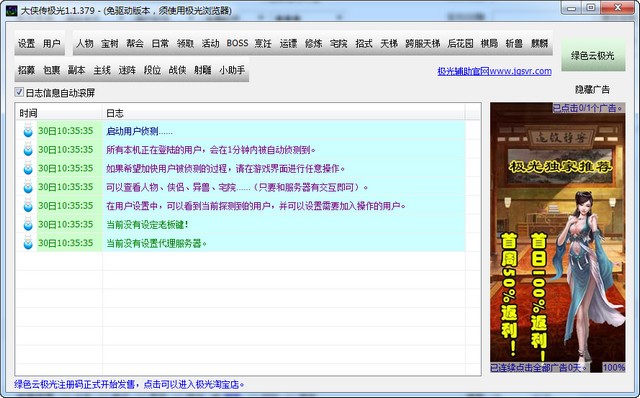
Task: Select the 战侠 toolbar item
Action: pos(177,70)
